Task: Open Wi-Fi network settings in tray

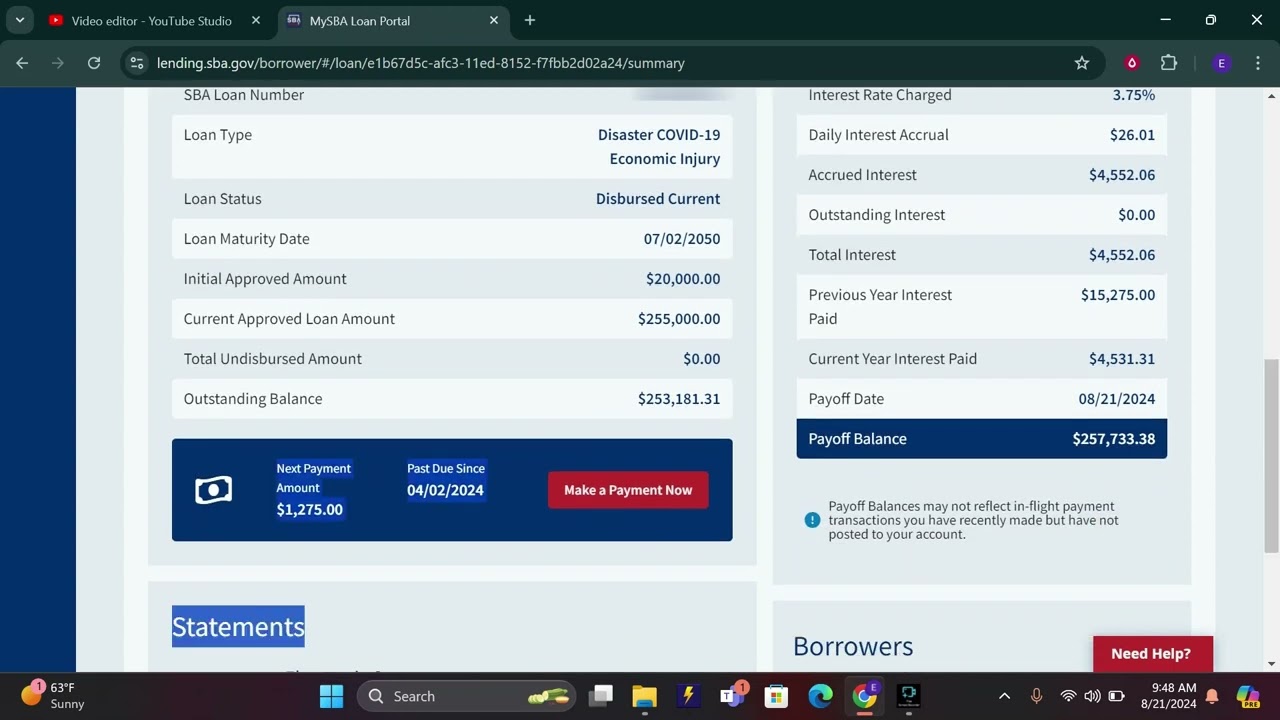Action: point(1068,696)
